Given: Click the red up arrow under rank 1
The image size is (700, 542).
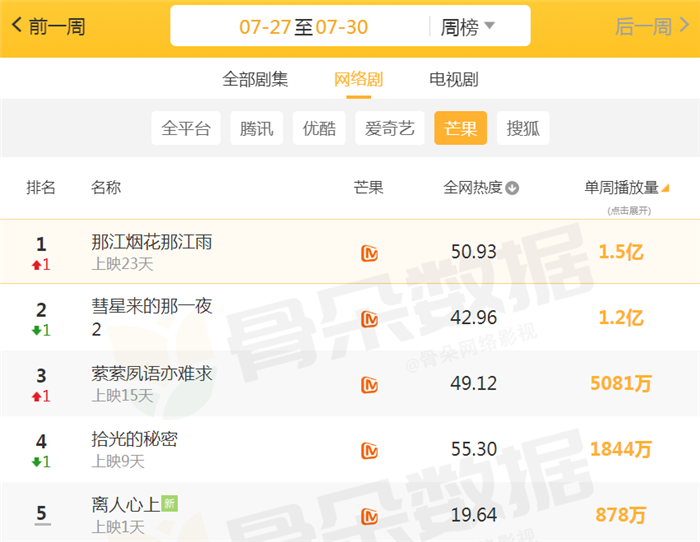Looking at the screenshot, I should 36,265.
